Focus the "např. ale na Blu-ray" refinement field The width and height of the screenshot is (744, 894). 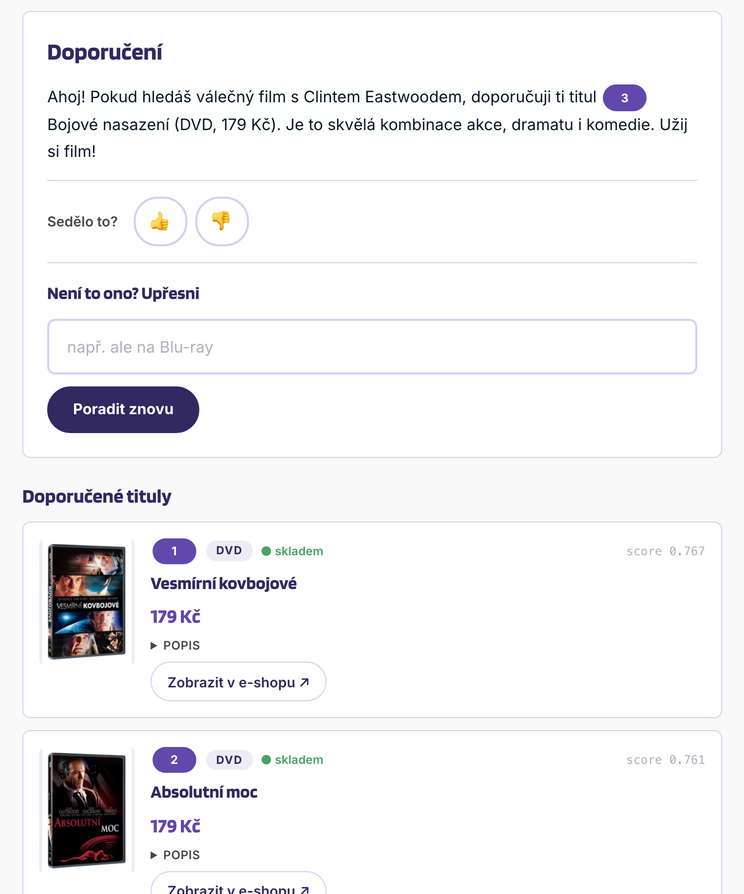(x=372, y=347)
